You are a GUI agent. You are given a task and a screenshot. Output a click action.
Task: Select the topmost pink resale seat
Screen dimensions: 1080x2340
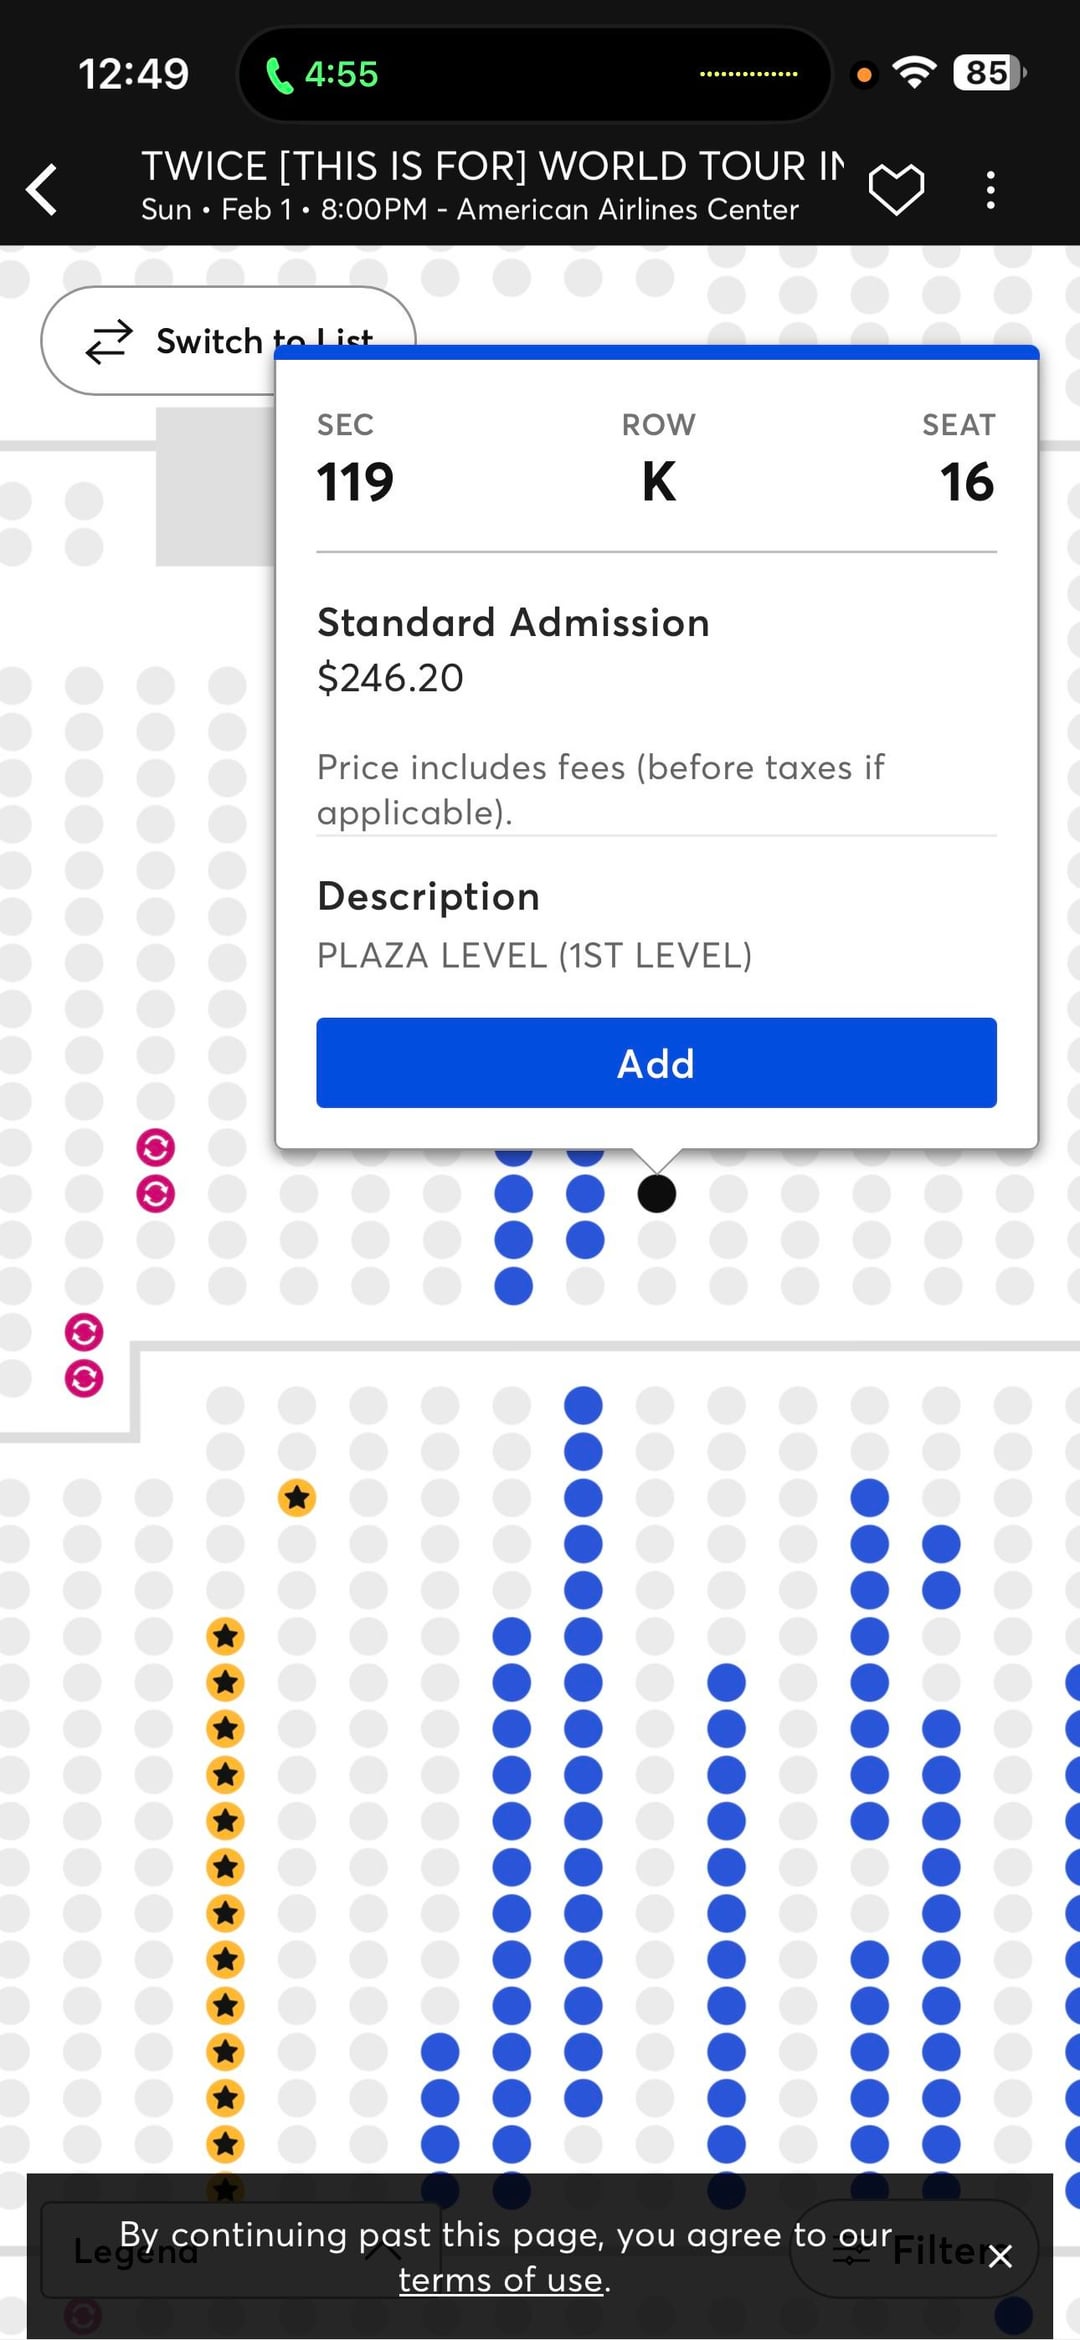(156, 1147)
